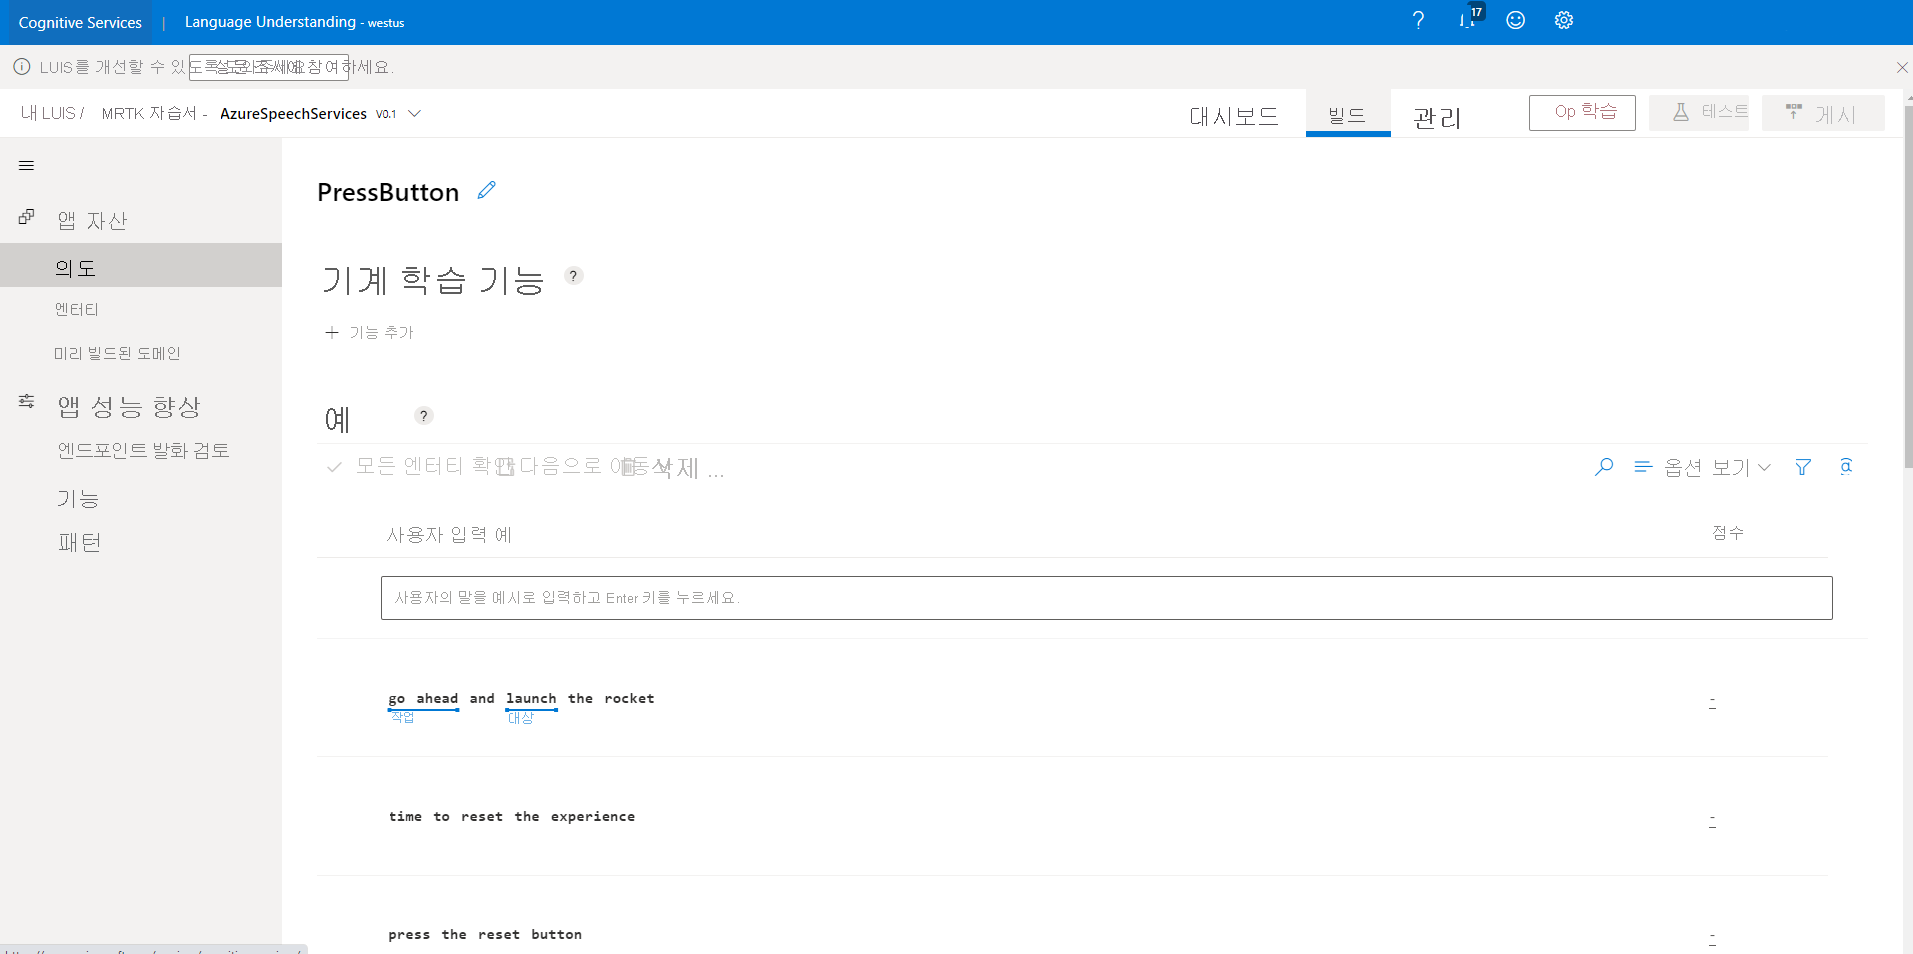Open the 옵션 보기 dropdown
1913x954 pixels.
tap(1702, 467)
